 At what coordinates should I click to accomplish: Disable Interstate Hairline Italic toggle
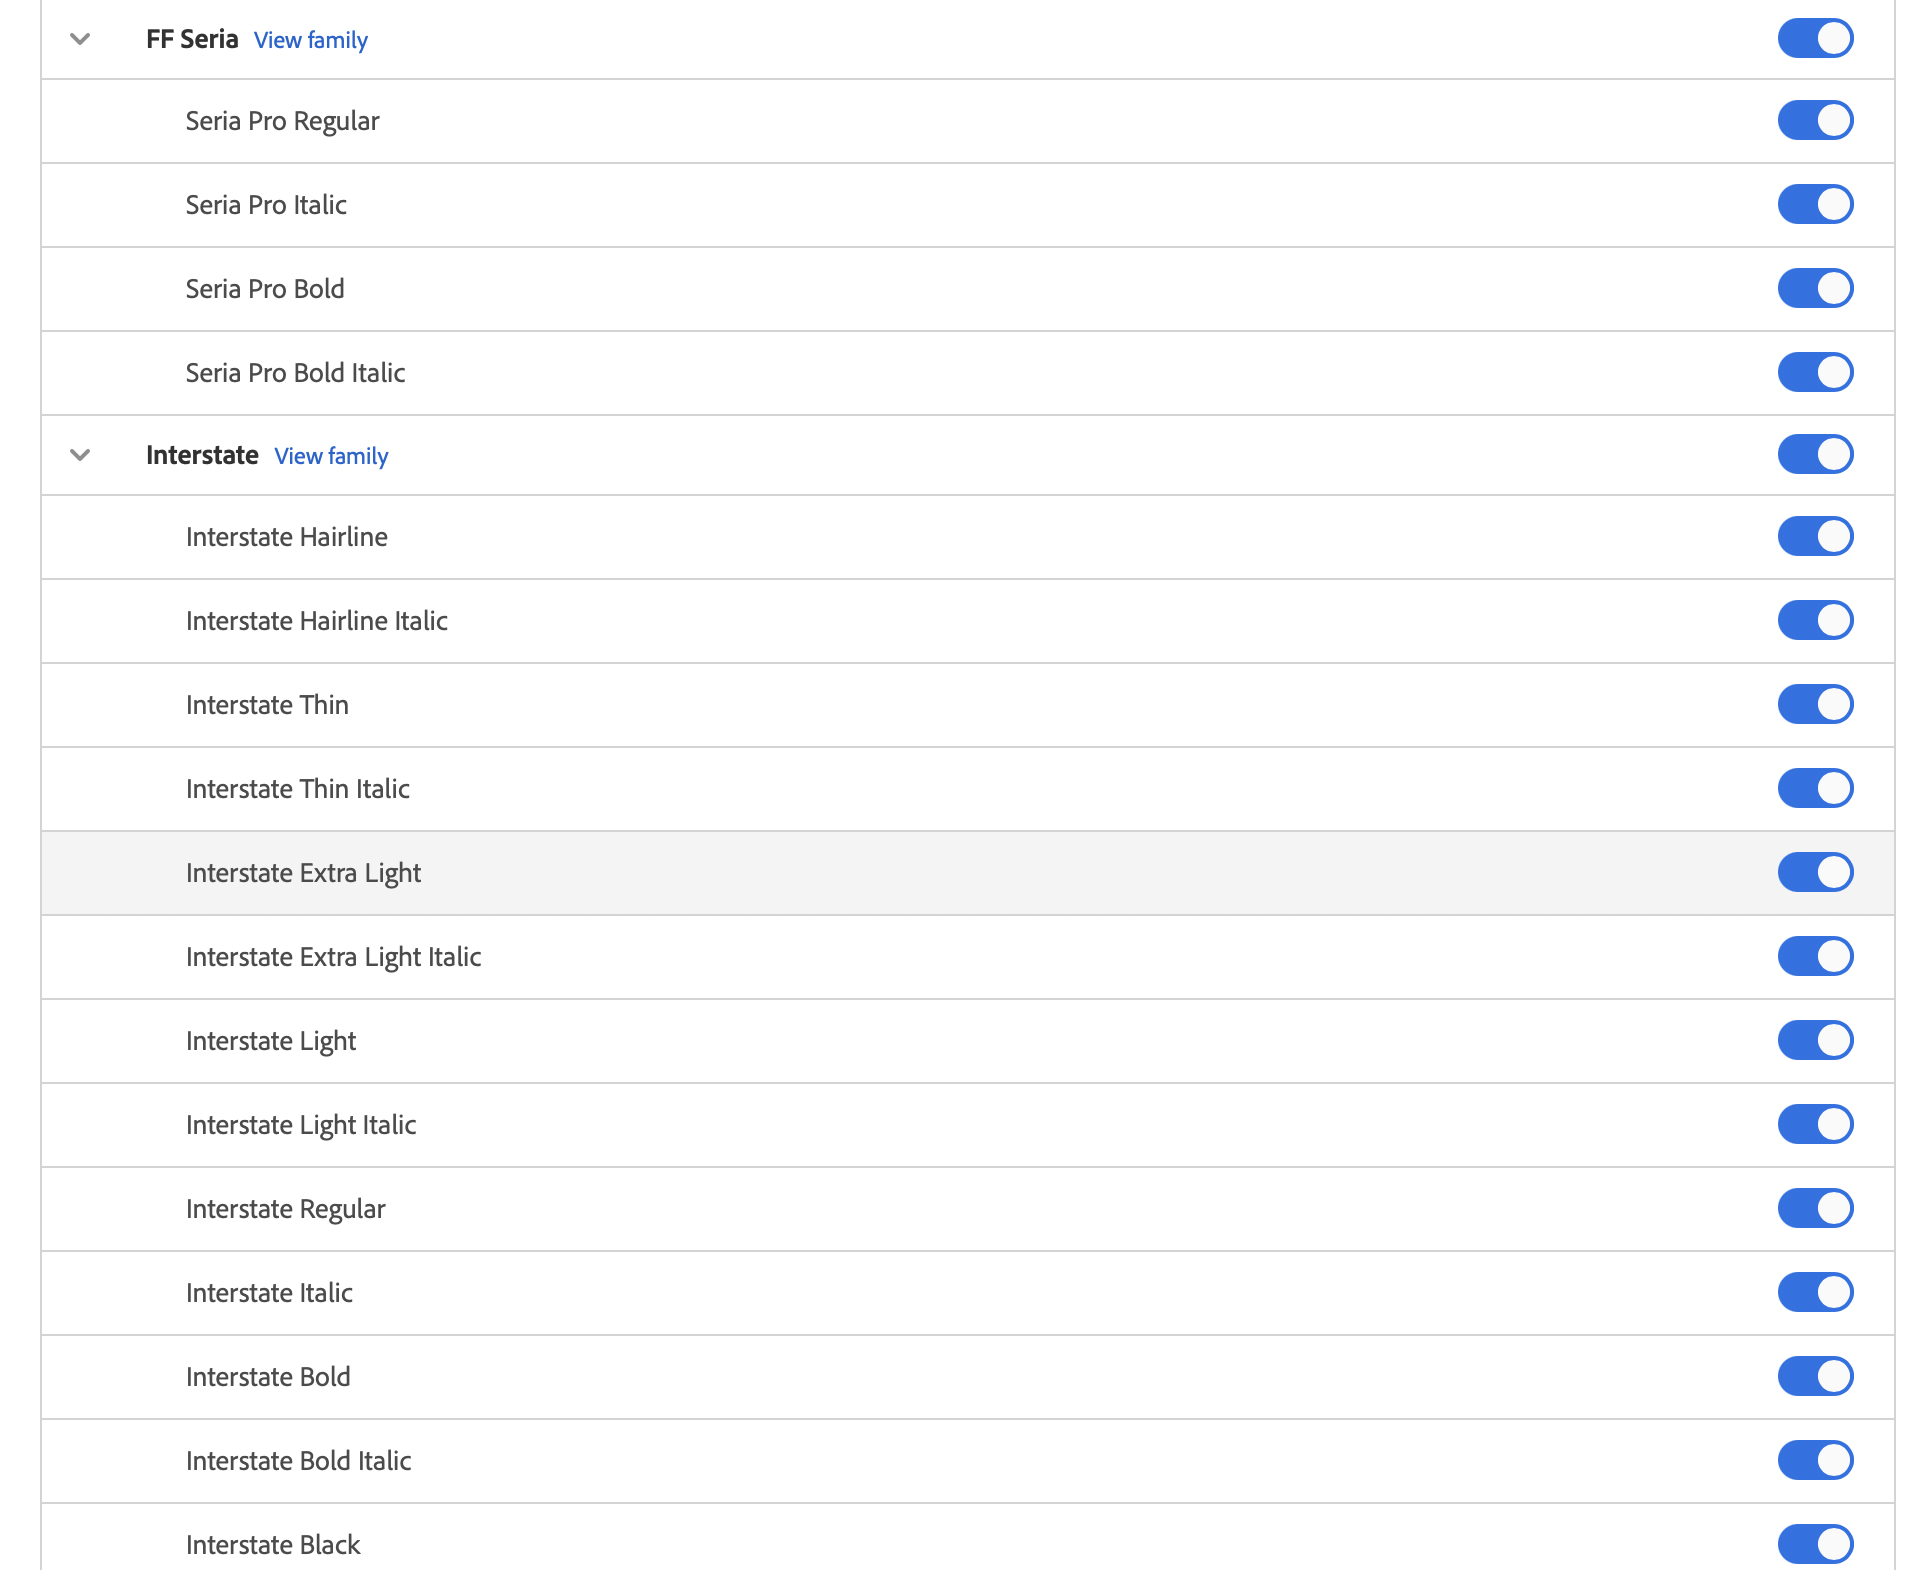coord(1814,621)
